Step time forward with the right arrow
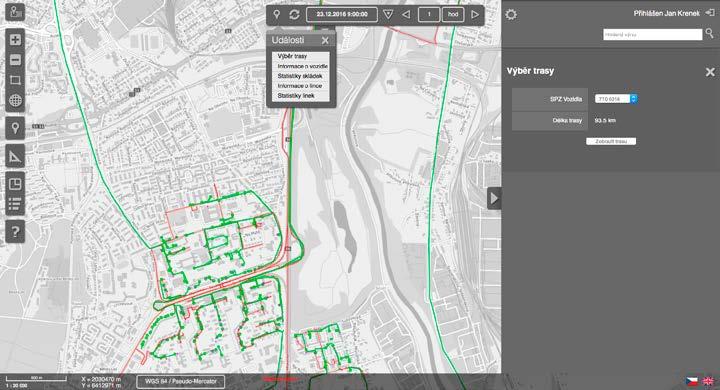Viewport: 720px width, 390px height. coord(475,15)
